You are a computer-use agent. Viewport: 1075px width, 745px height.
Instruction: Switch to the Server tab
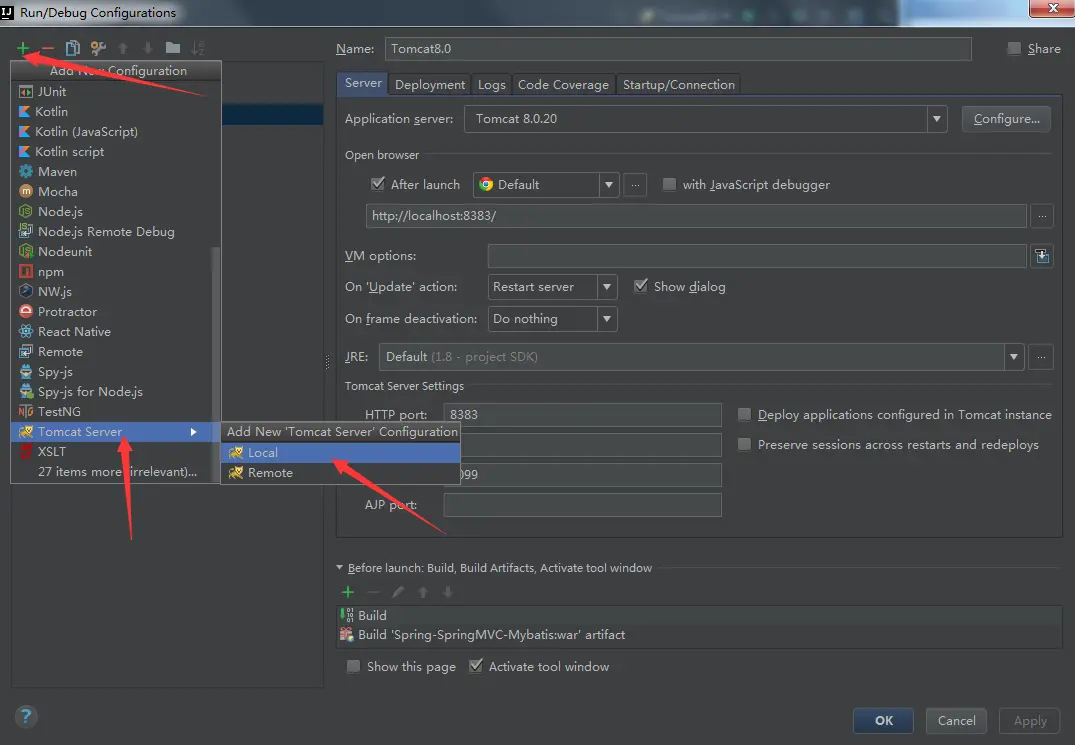coord(363,84)
